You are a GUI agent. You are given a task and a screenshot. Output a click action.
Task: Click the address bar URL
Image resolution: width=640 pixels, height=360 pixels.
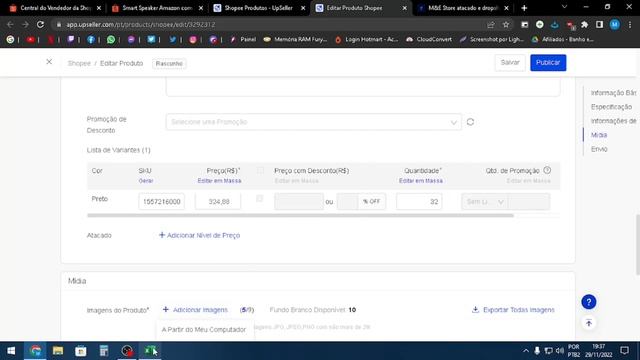point(140,24)
